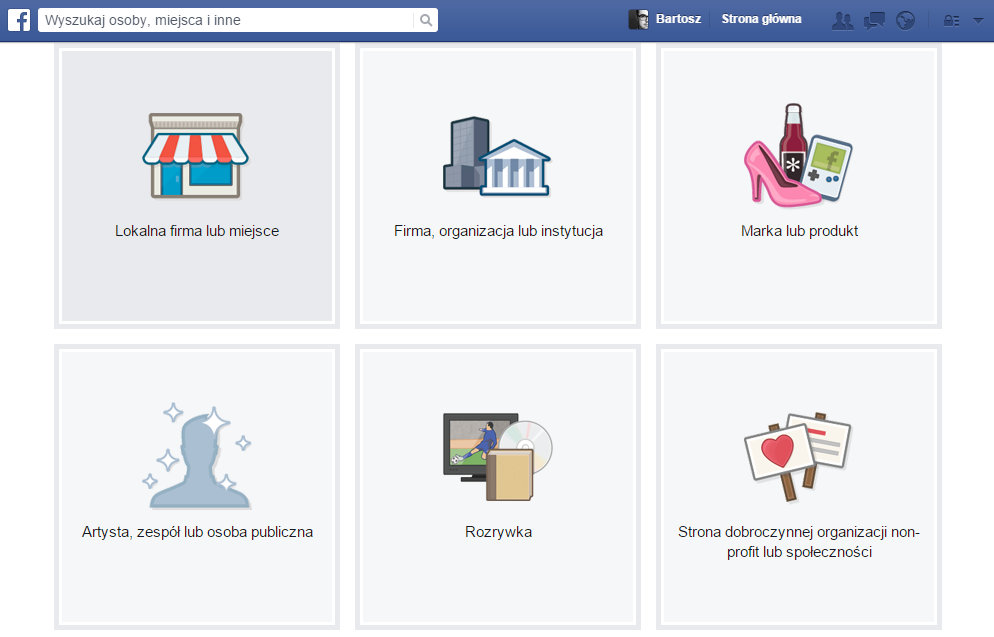Click the search magnifier icon
Viewport: 994px width, 637px height.
pyautogui.click(x=426, y=20)
